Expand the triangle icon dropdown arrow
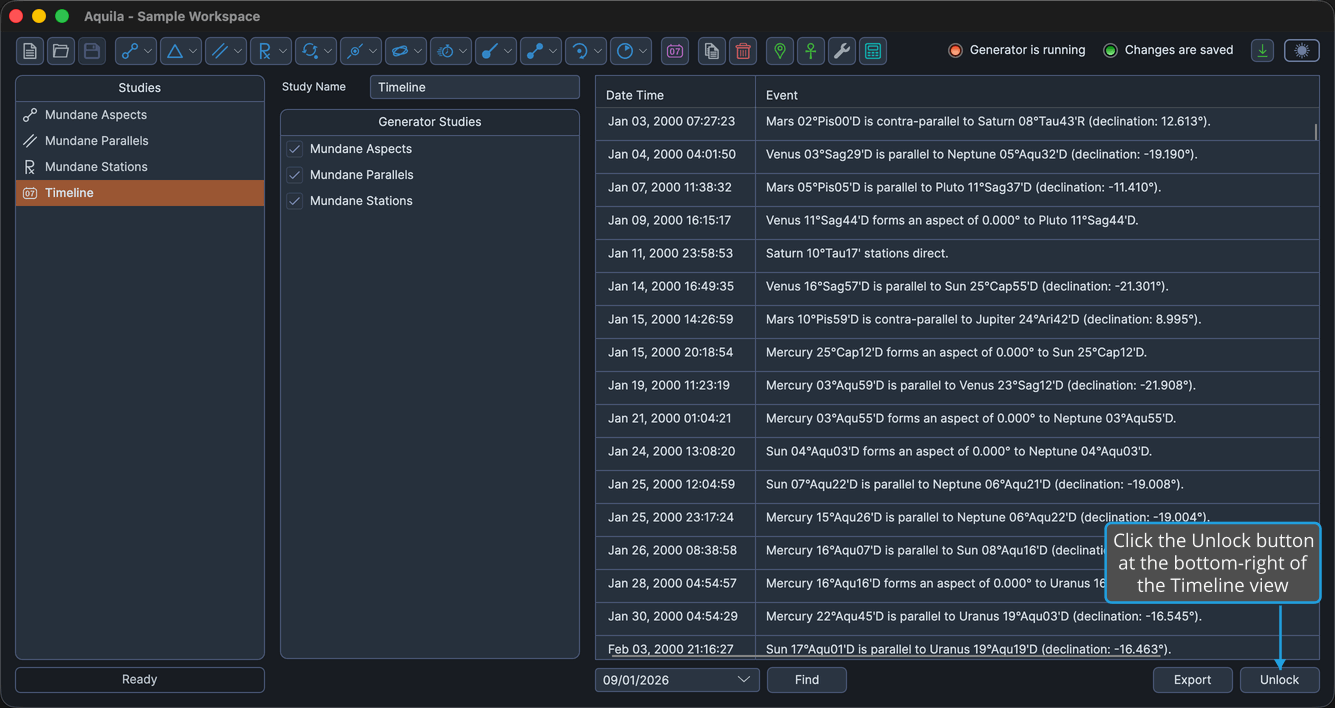The width and height of the screenshot is (1335, 708). point(193,51)
